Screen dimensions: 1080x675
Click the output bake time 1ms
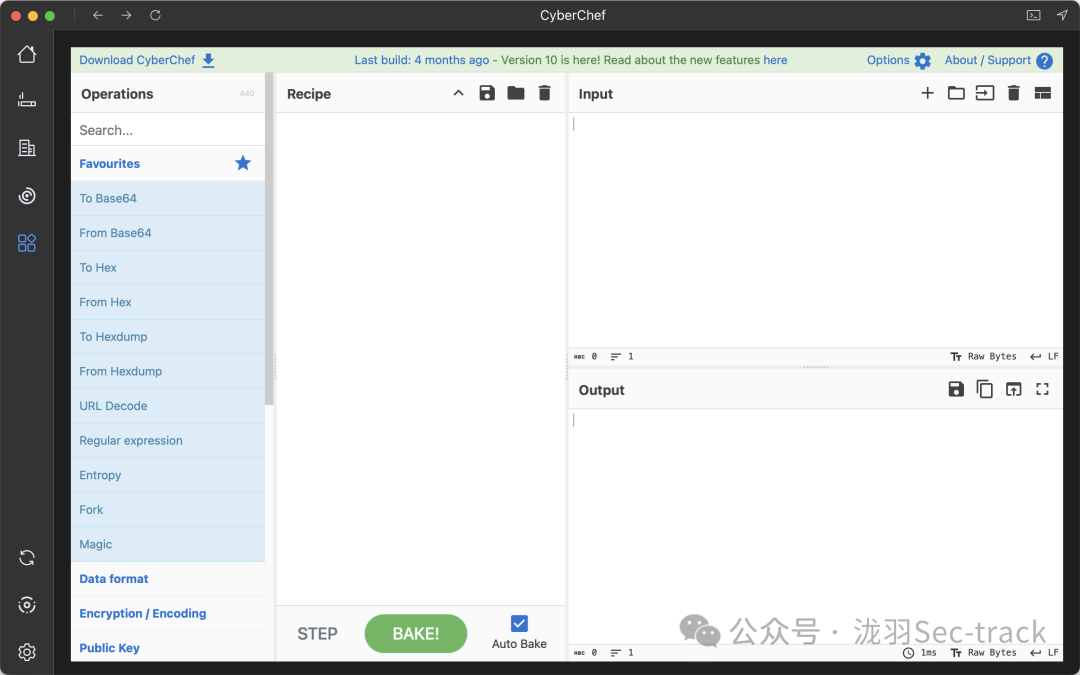[x=921, y=652]
